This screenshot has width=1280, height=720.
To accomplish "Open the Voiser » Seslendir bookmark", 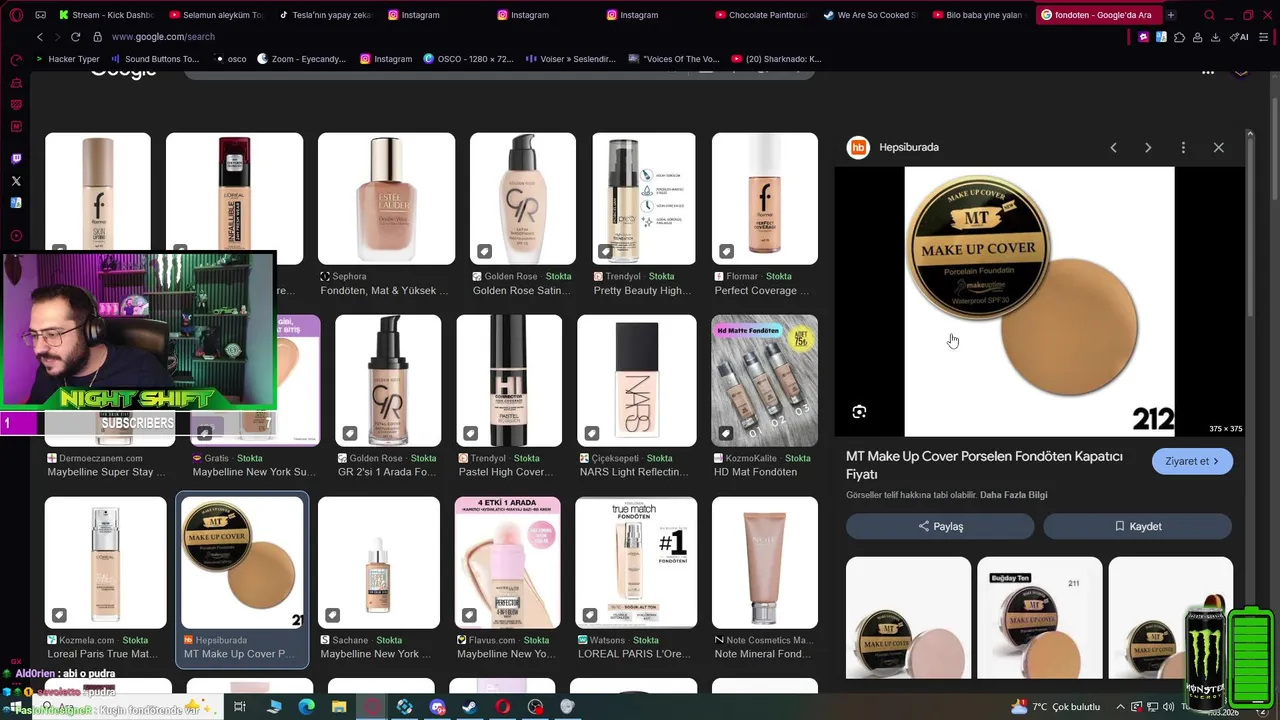I will point(570,59).
